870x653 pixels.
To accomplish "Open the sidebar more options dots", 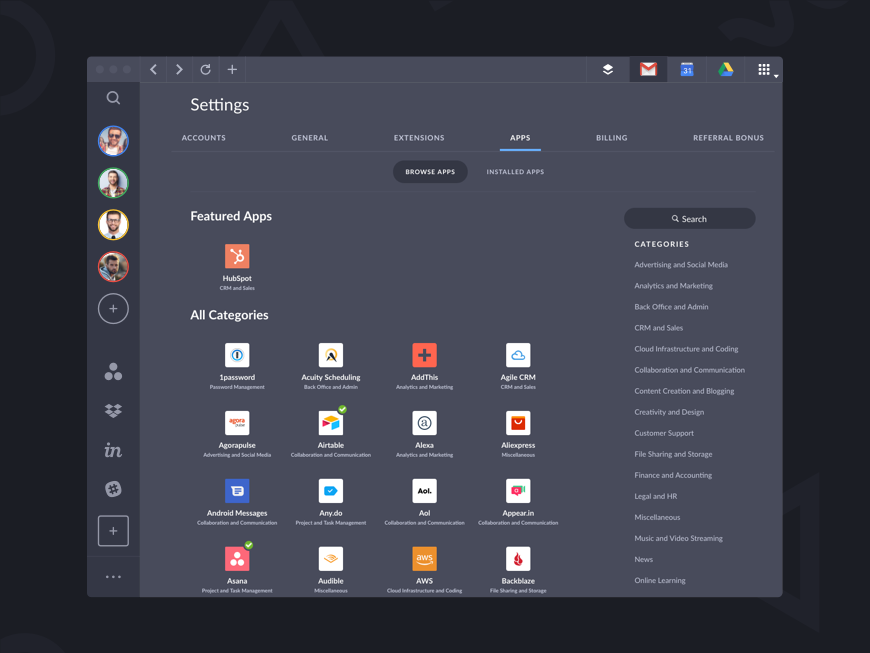I will (113, 577).
